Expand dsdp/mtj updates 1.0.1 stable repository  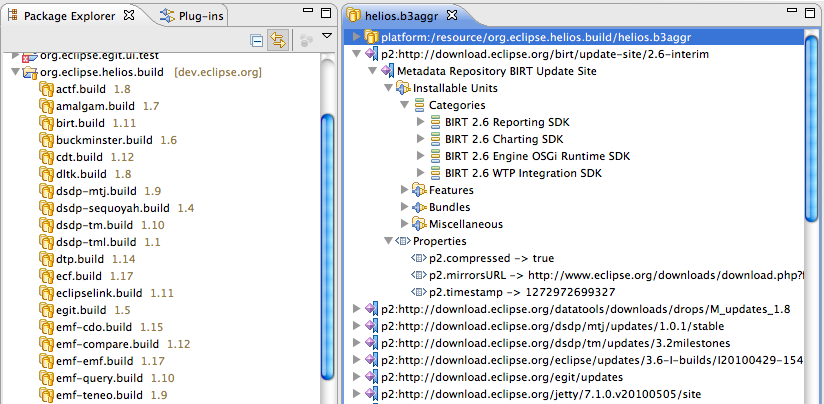(357, 326)
